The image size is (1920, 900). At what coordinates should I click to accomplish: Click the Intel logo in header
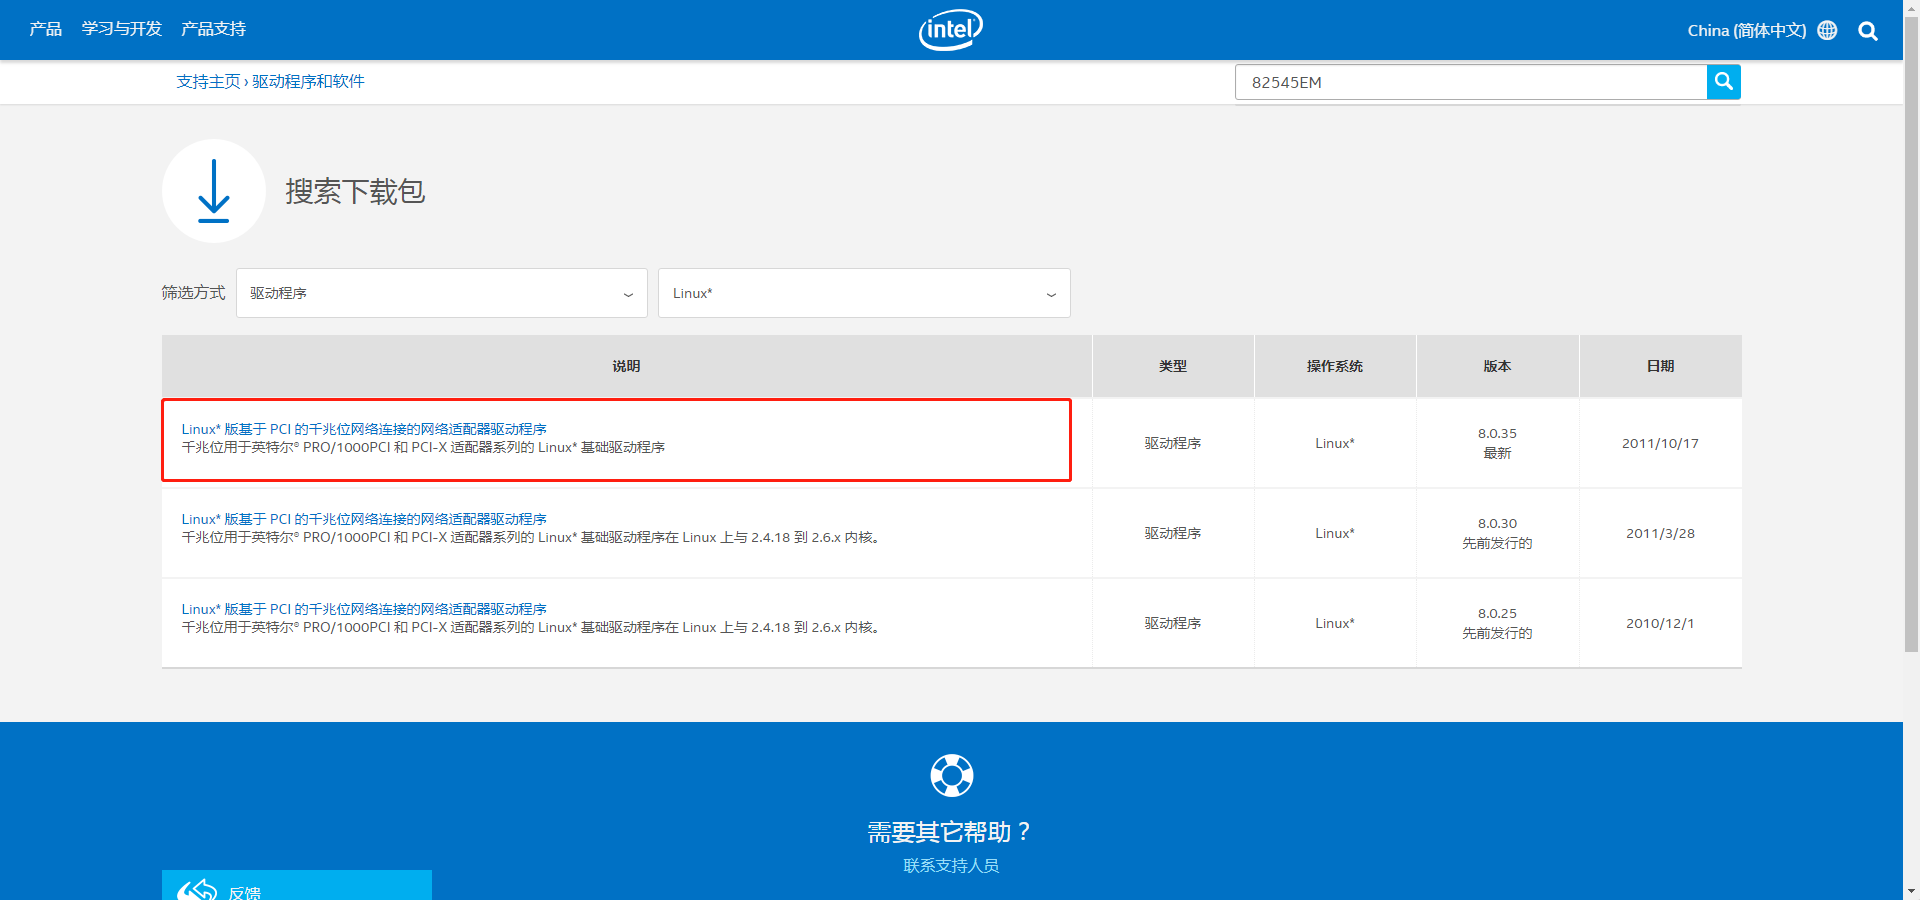[x=950, y=30]
